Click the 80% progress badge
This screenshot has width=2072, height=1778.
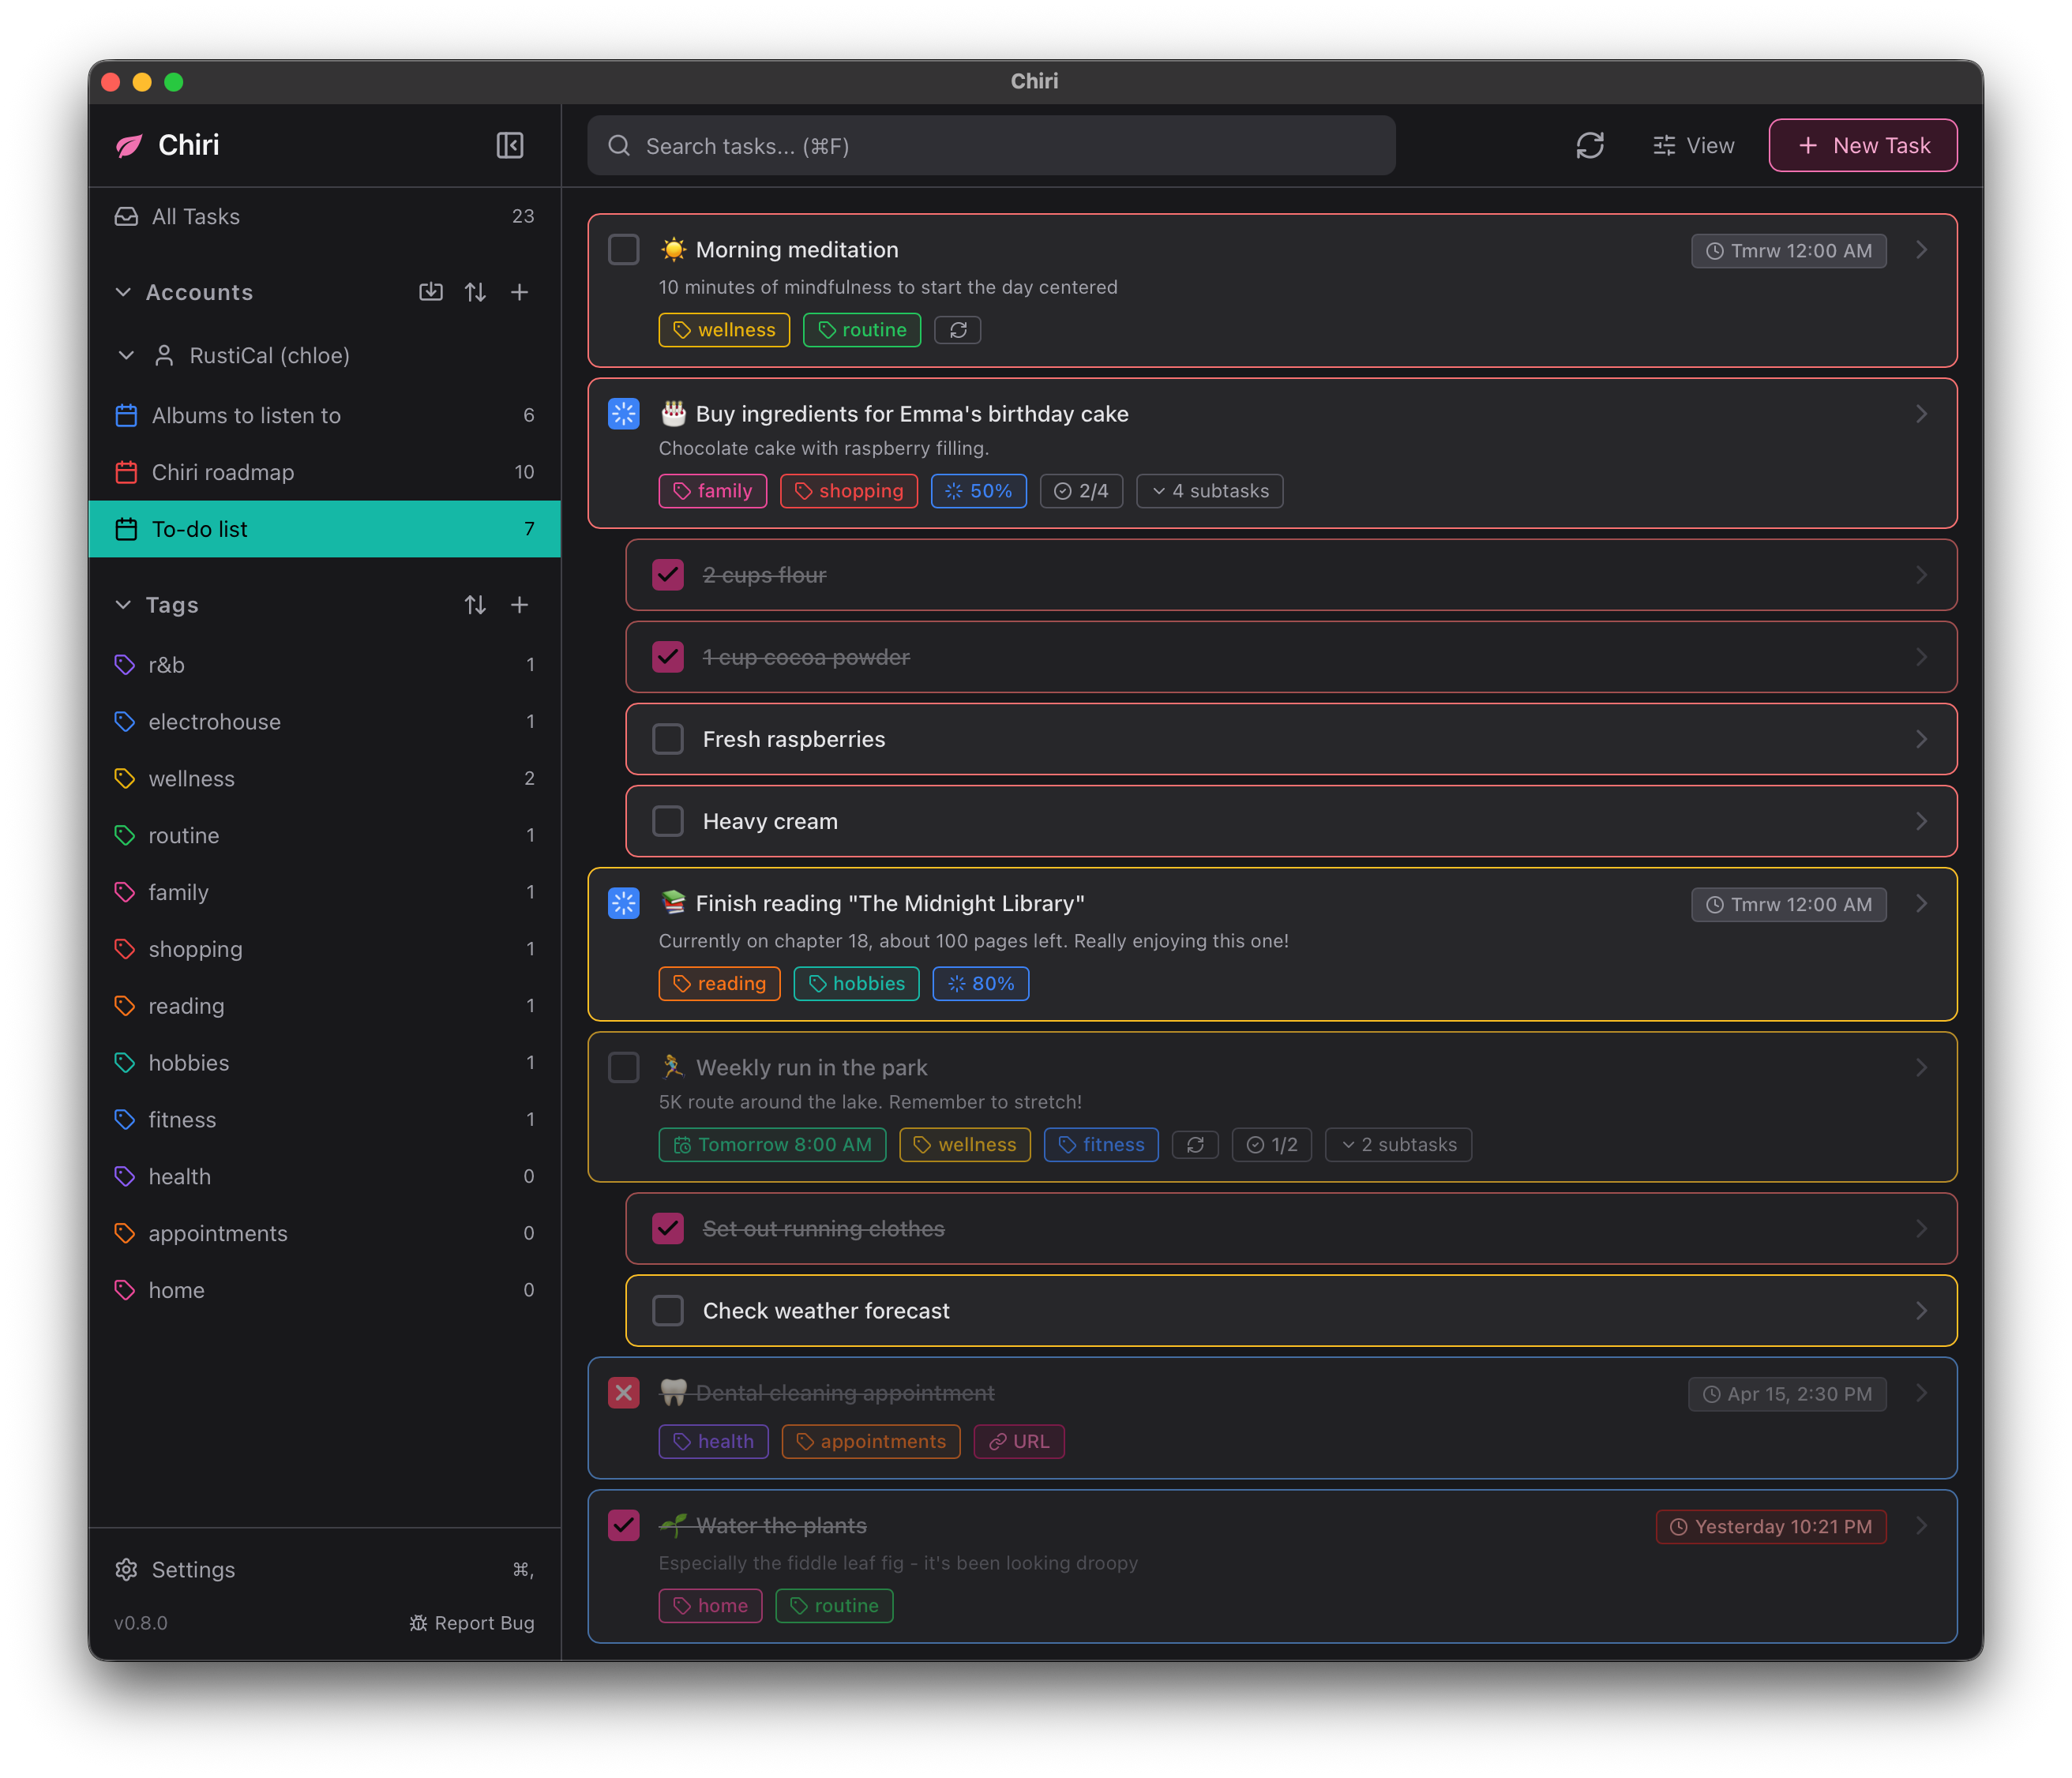980,984
